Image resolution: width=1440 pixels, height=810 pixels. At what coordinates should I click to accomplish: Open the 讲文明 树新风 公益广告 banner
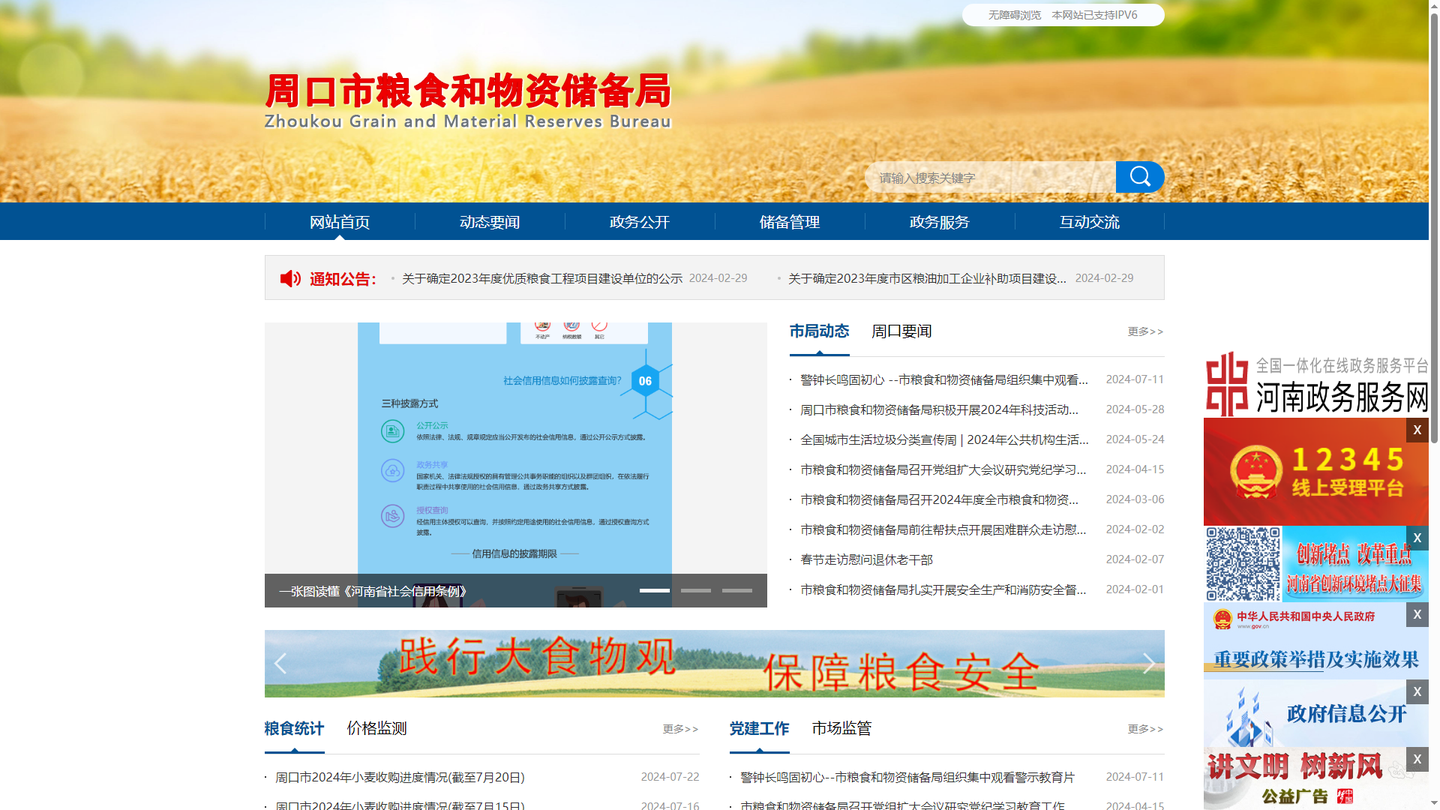tap(1316, 779)
